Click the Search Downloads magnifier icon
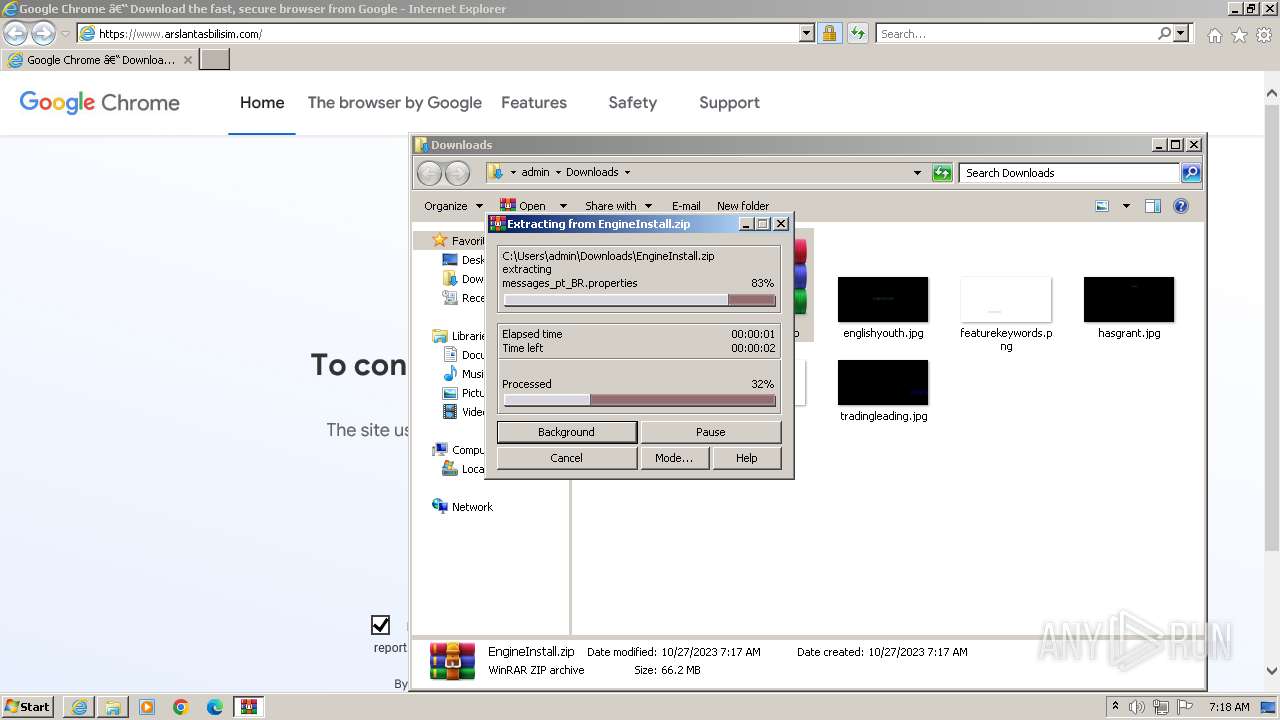The width and height of the screenshot is (1280, 720). tap(1190, 173)
